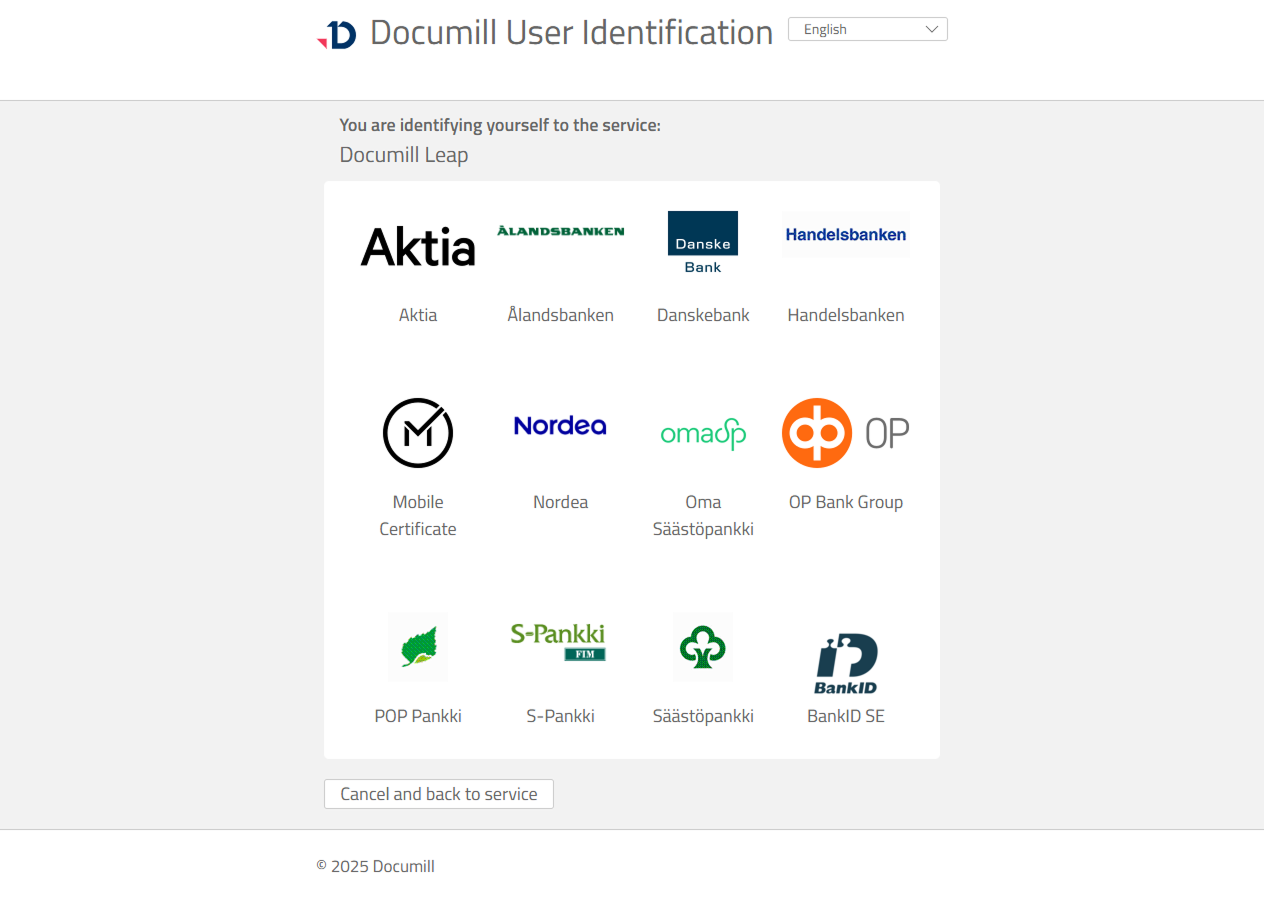
Task: Select the Danske Bank logo
Action: point(703,241)
